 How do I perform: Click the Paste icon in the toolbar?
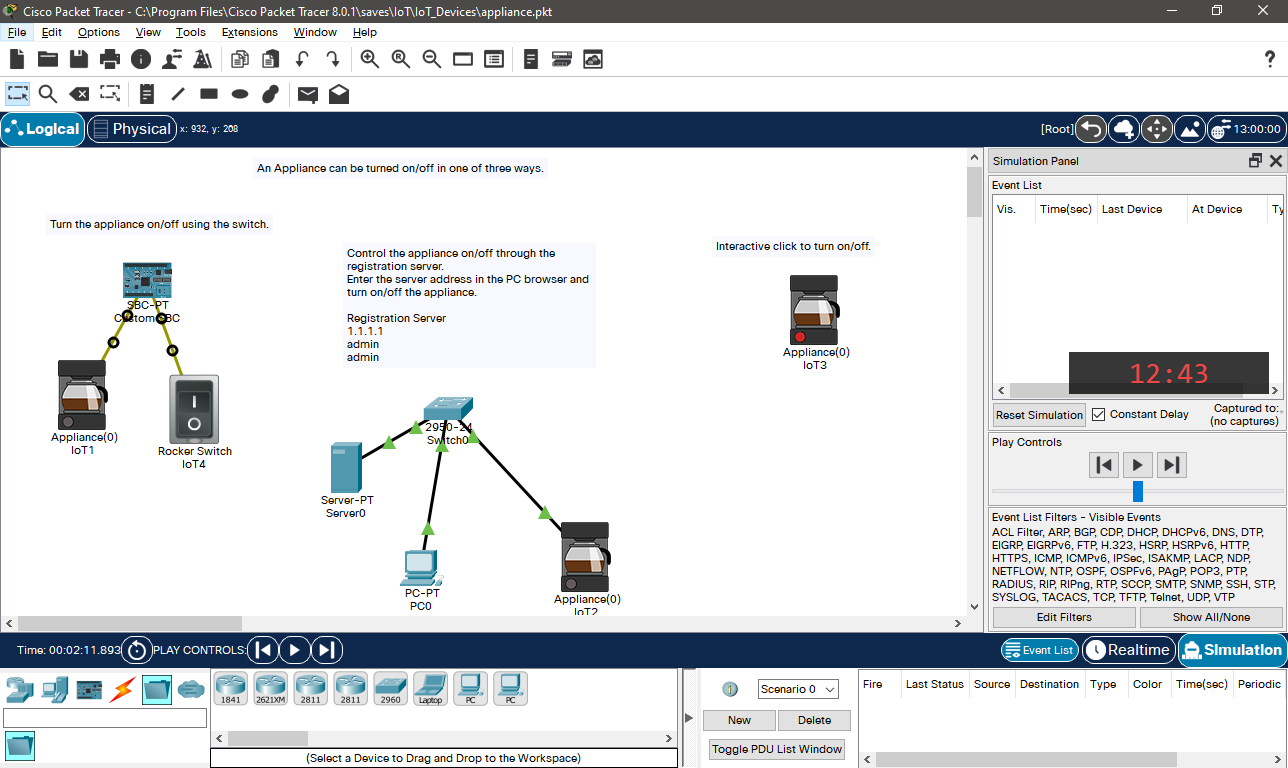[x=270, y=59]
